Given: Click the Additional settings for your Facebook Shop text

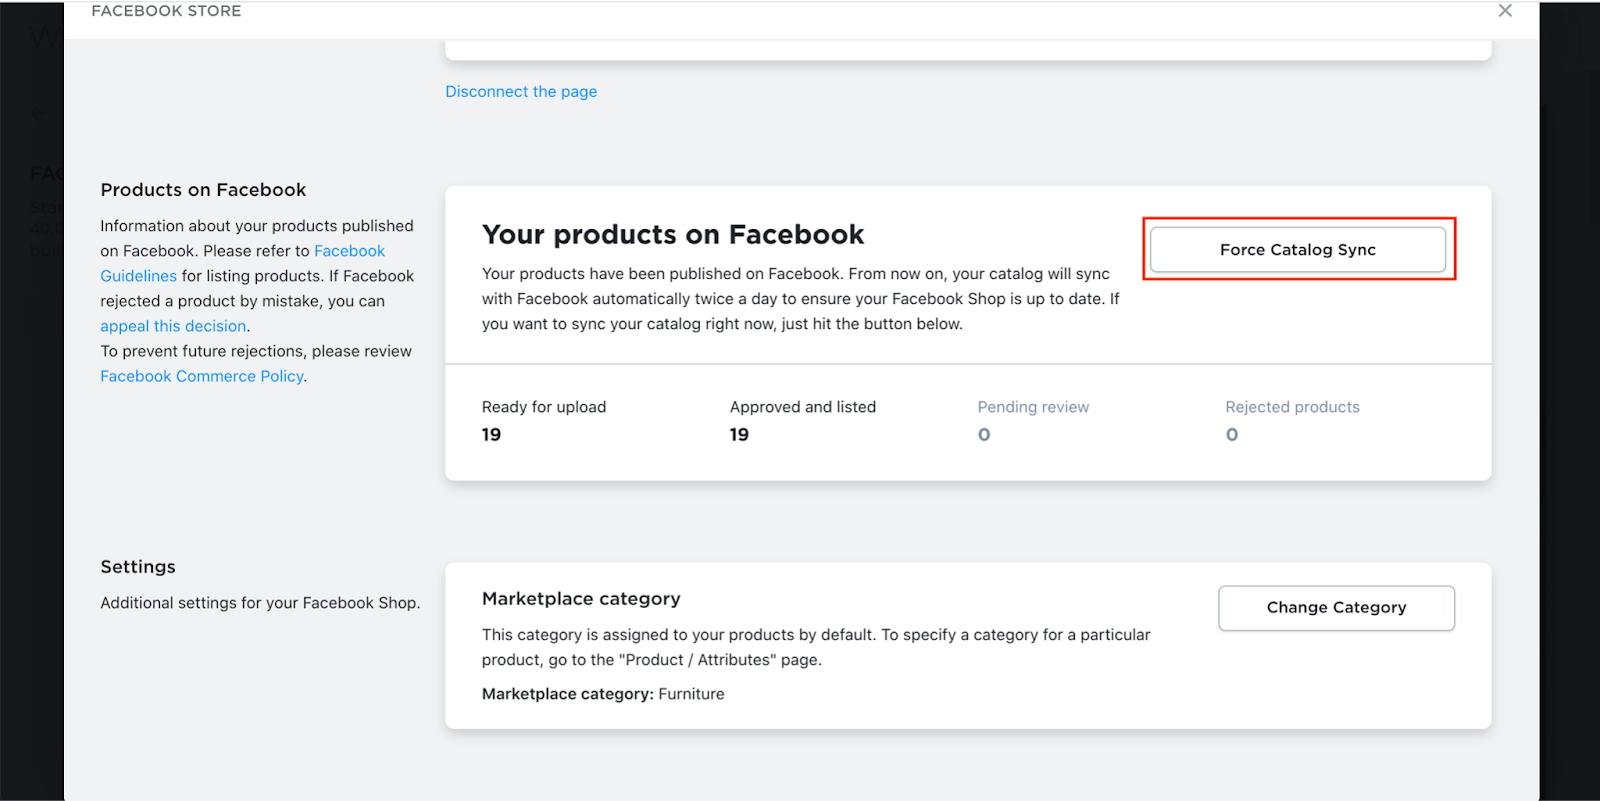Looking at the screenshot, I should point(260,603).
